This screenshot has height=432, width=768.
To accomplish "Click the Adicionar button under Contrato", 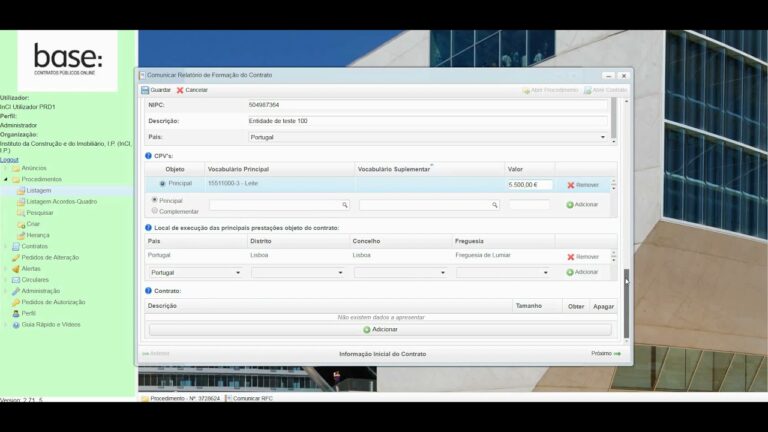I will [380, 330].
